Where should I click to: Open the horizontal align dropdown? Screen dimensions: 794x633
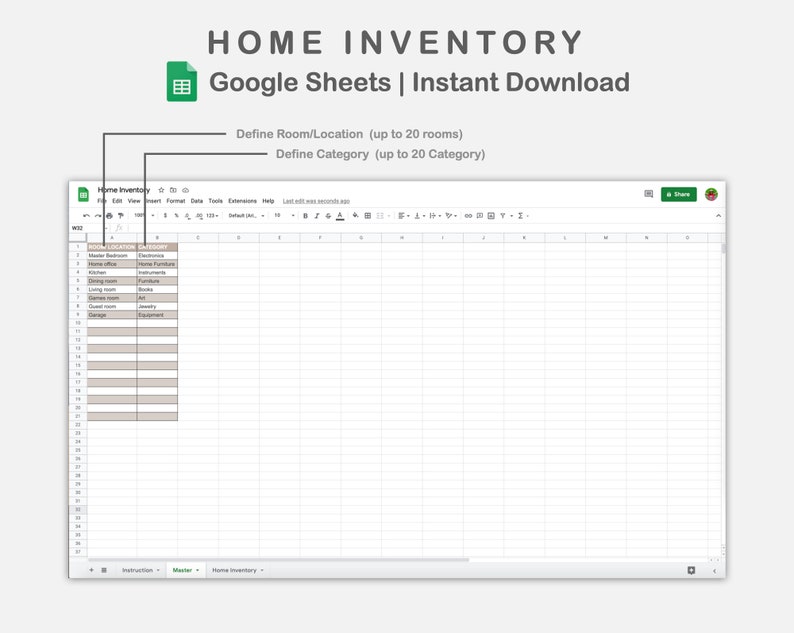404,216
